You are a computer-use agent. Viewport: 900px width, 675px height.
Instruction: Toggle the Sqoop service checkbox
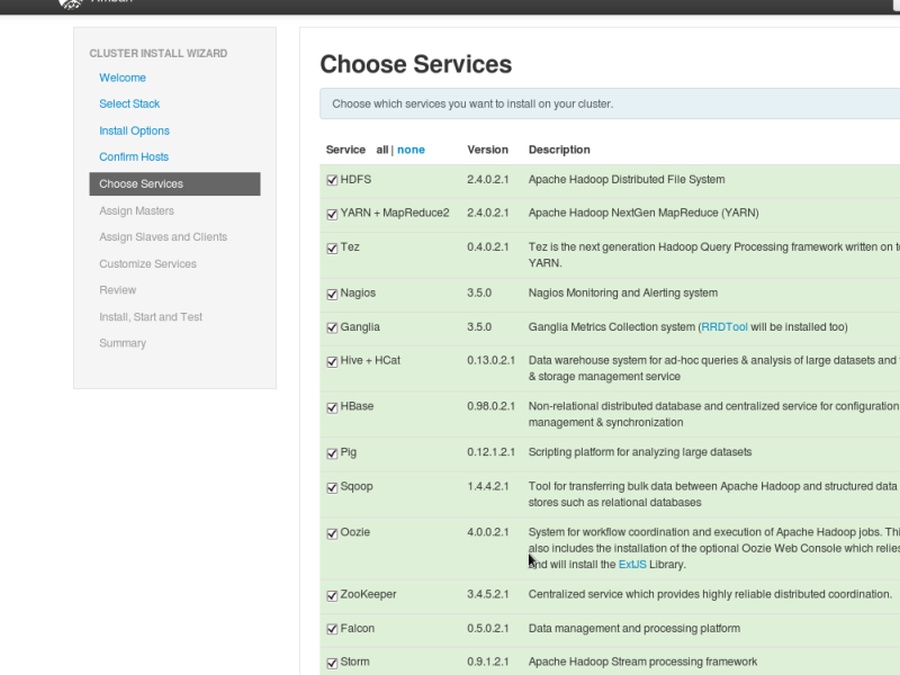pos(332,487)
